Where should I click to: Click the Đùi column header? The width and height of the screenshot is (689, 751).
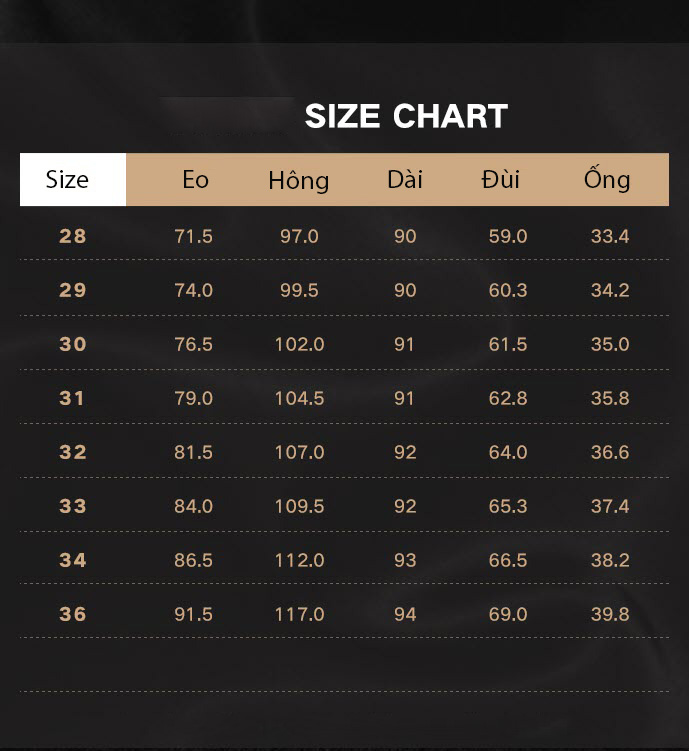click(500, 180)
